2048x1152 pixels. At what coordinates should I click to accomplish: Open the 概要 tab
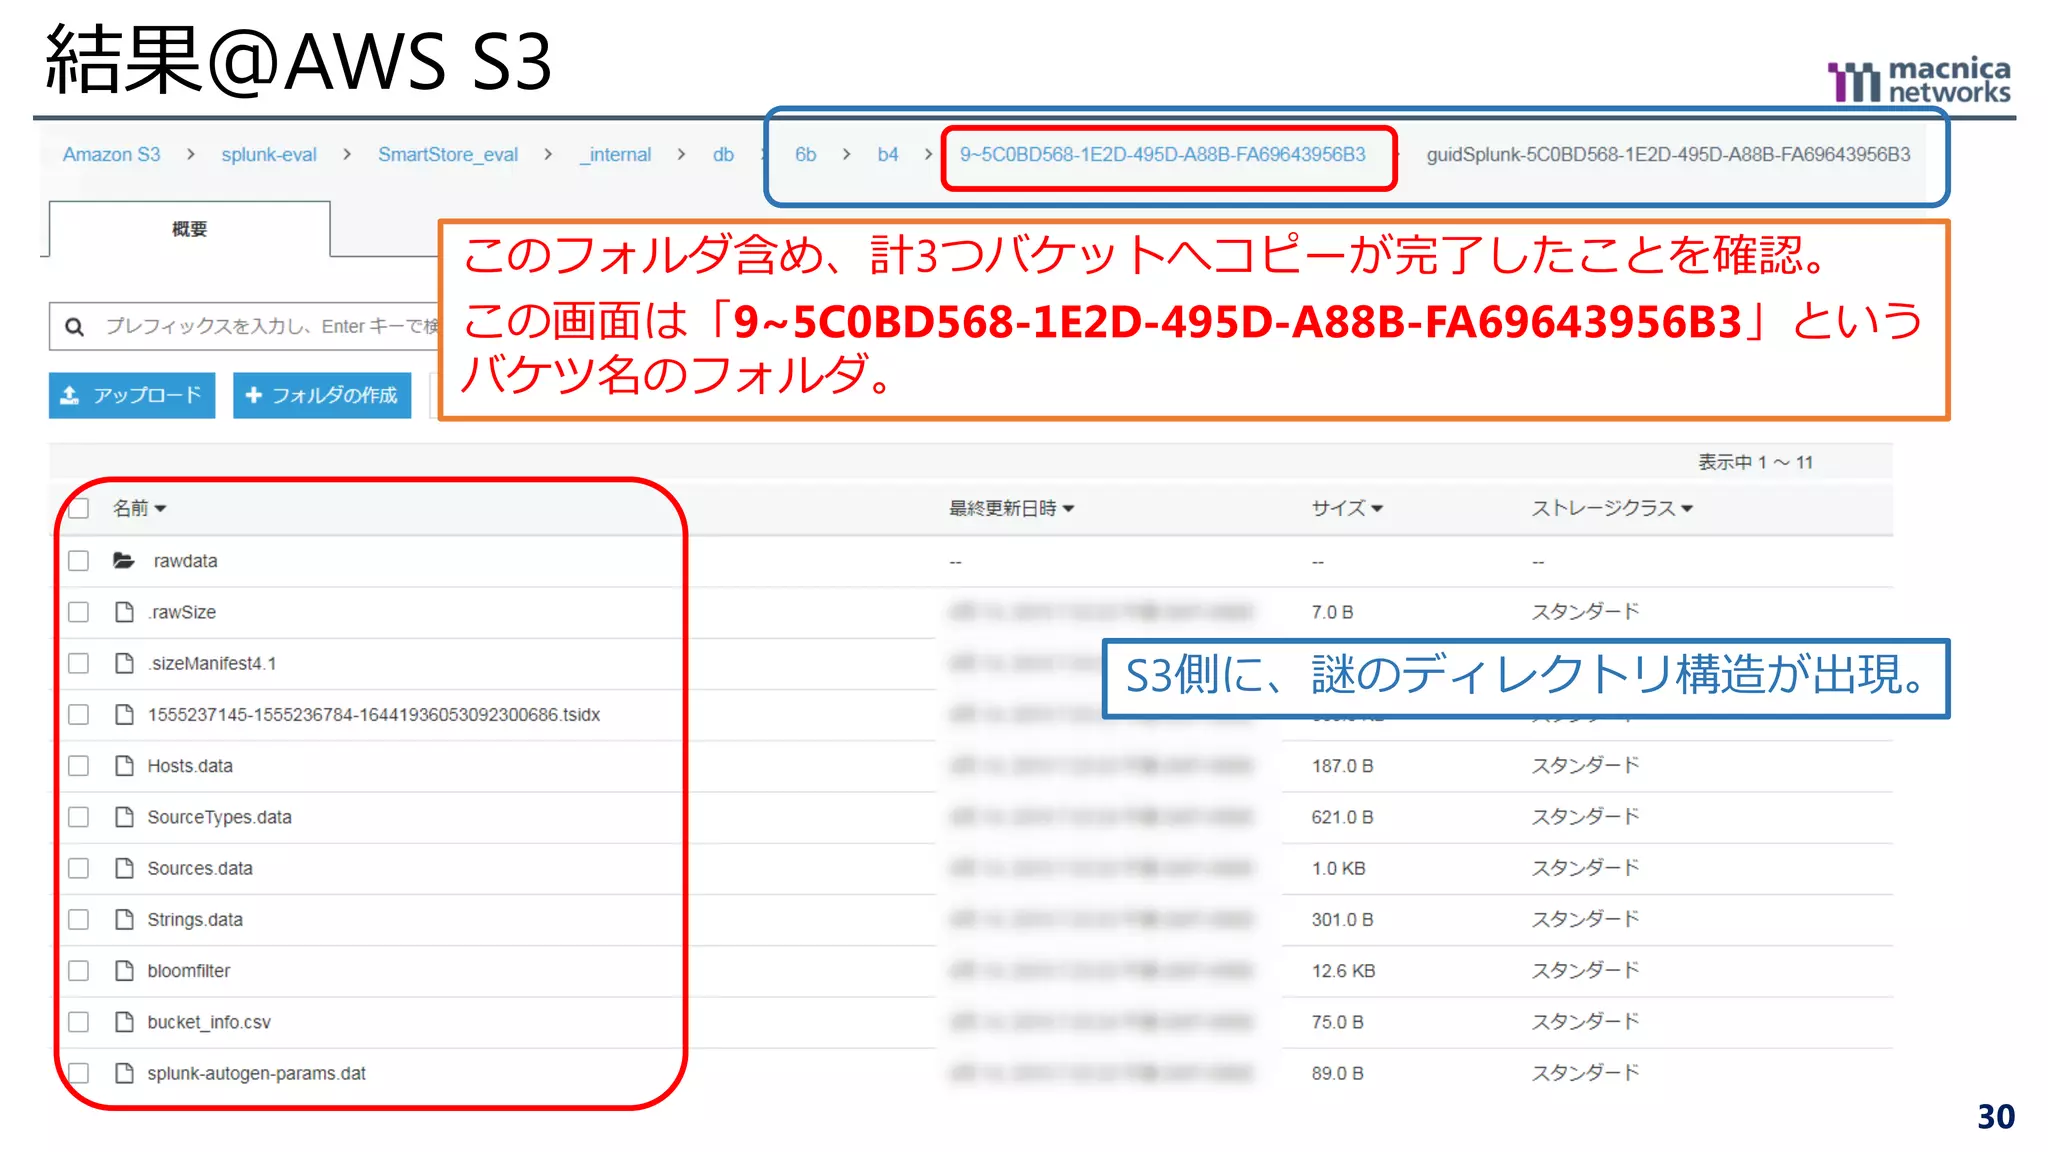[190, 229]
